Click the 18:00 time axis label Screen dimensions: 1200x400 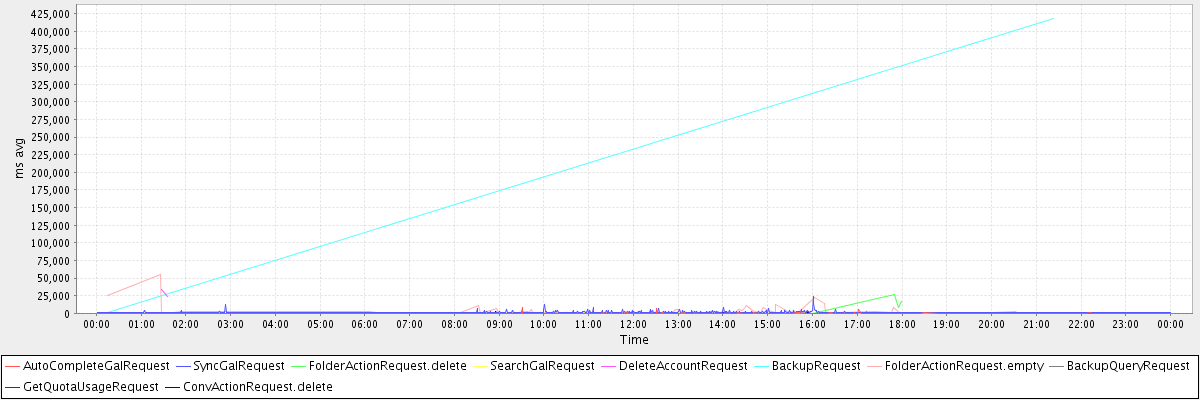(902, 324)
